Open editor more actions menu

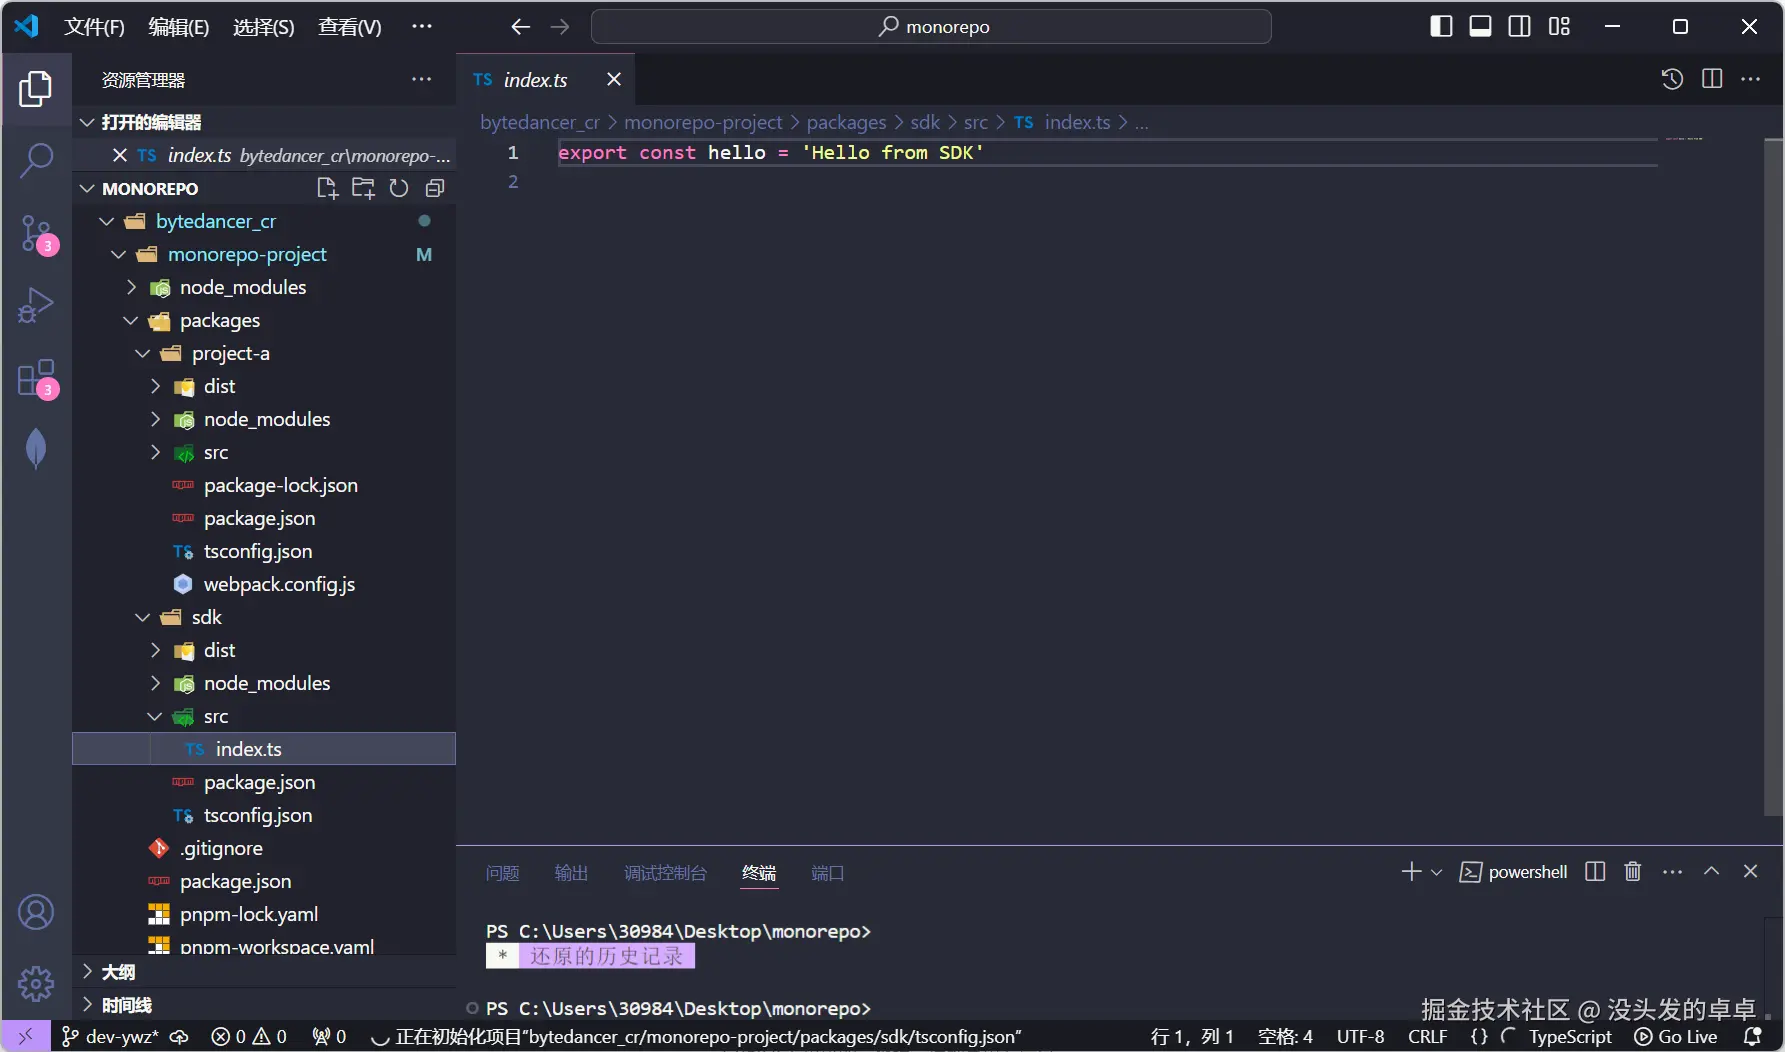point(1751,79)
